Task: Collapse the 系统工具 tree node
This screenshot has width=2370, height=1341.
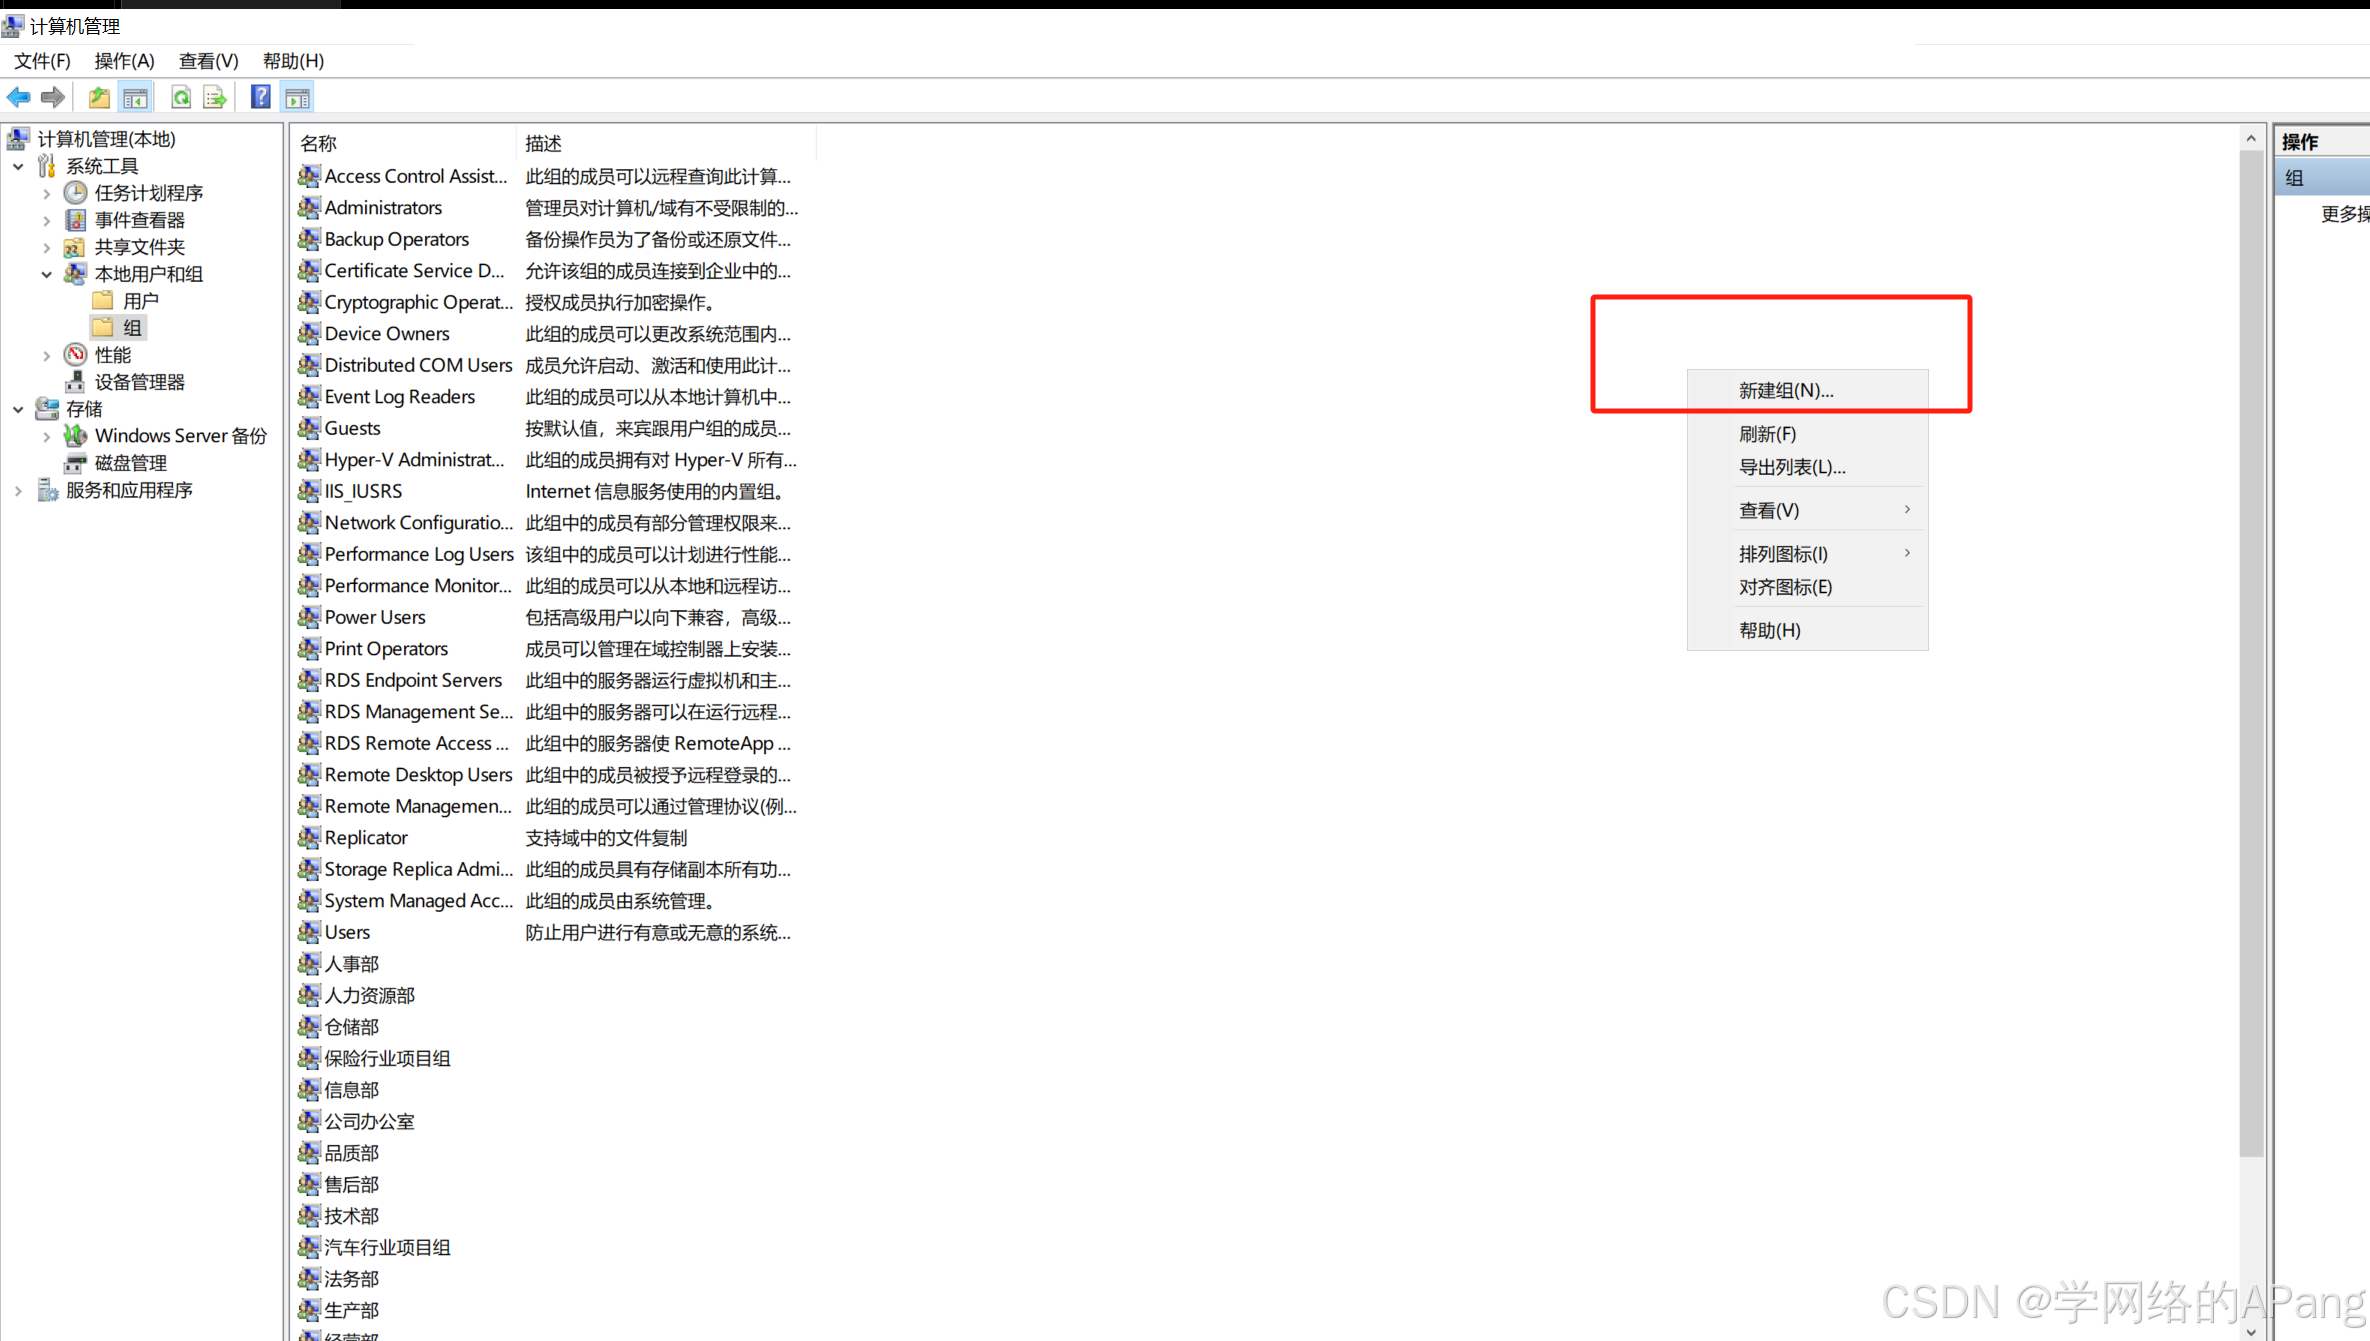Action: [18, 166]
